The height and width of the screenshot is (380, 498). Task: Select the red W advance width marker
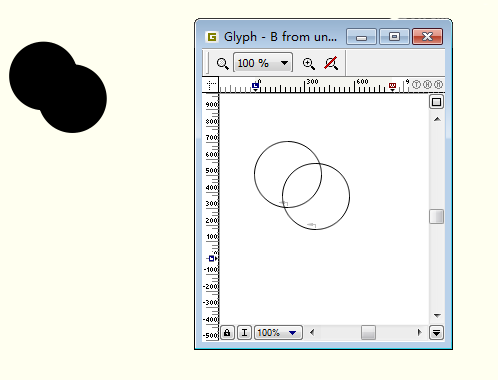tap(392, 86)
